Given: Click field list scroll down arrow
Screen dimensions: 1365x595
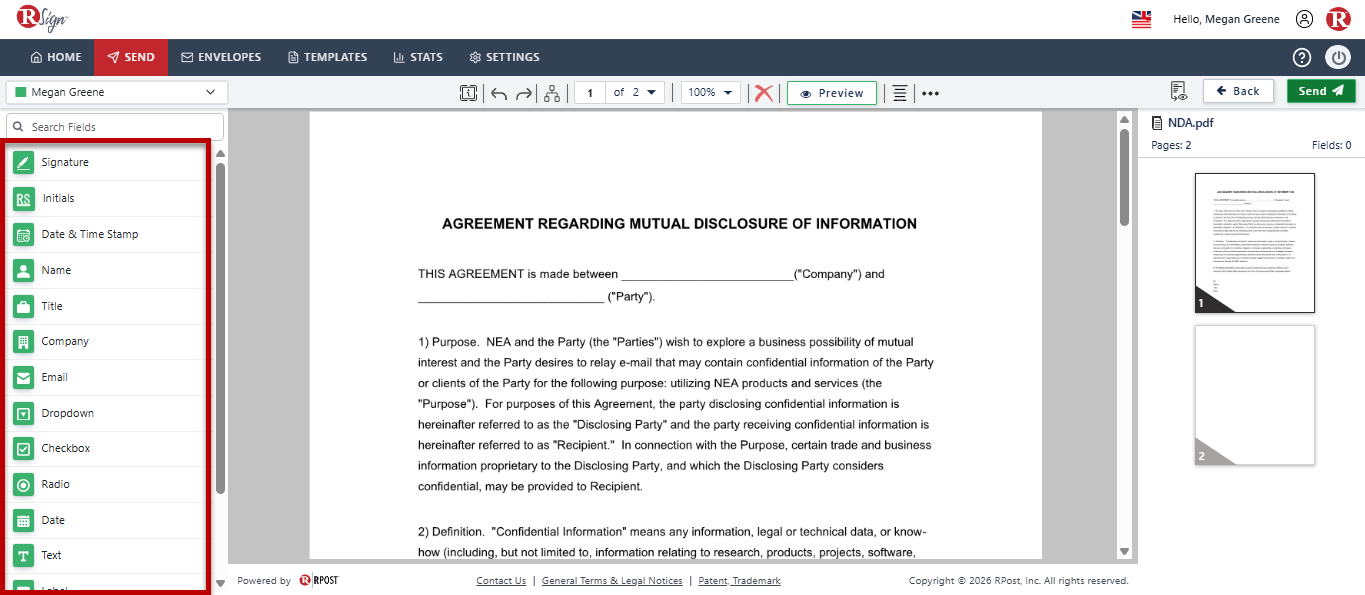Looking at the screenshot, I should pyautogui.click(x=220, y=583).
